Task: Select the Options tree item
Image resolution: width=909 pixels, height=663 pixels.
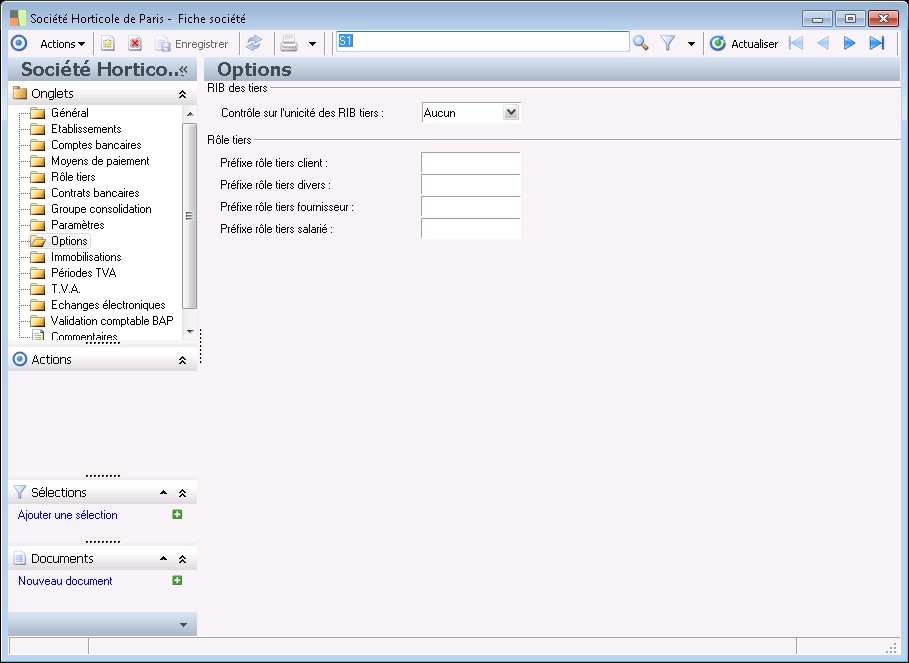Action: click(x=69, y=241)
